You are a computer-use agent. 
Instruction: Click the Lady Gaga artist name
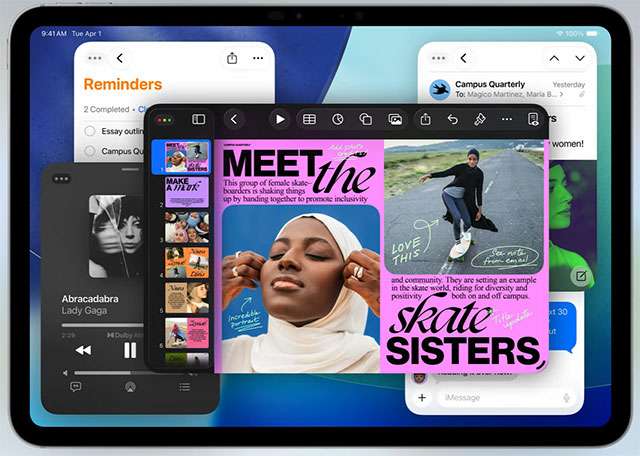84,311
